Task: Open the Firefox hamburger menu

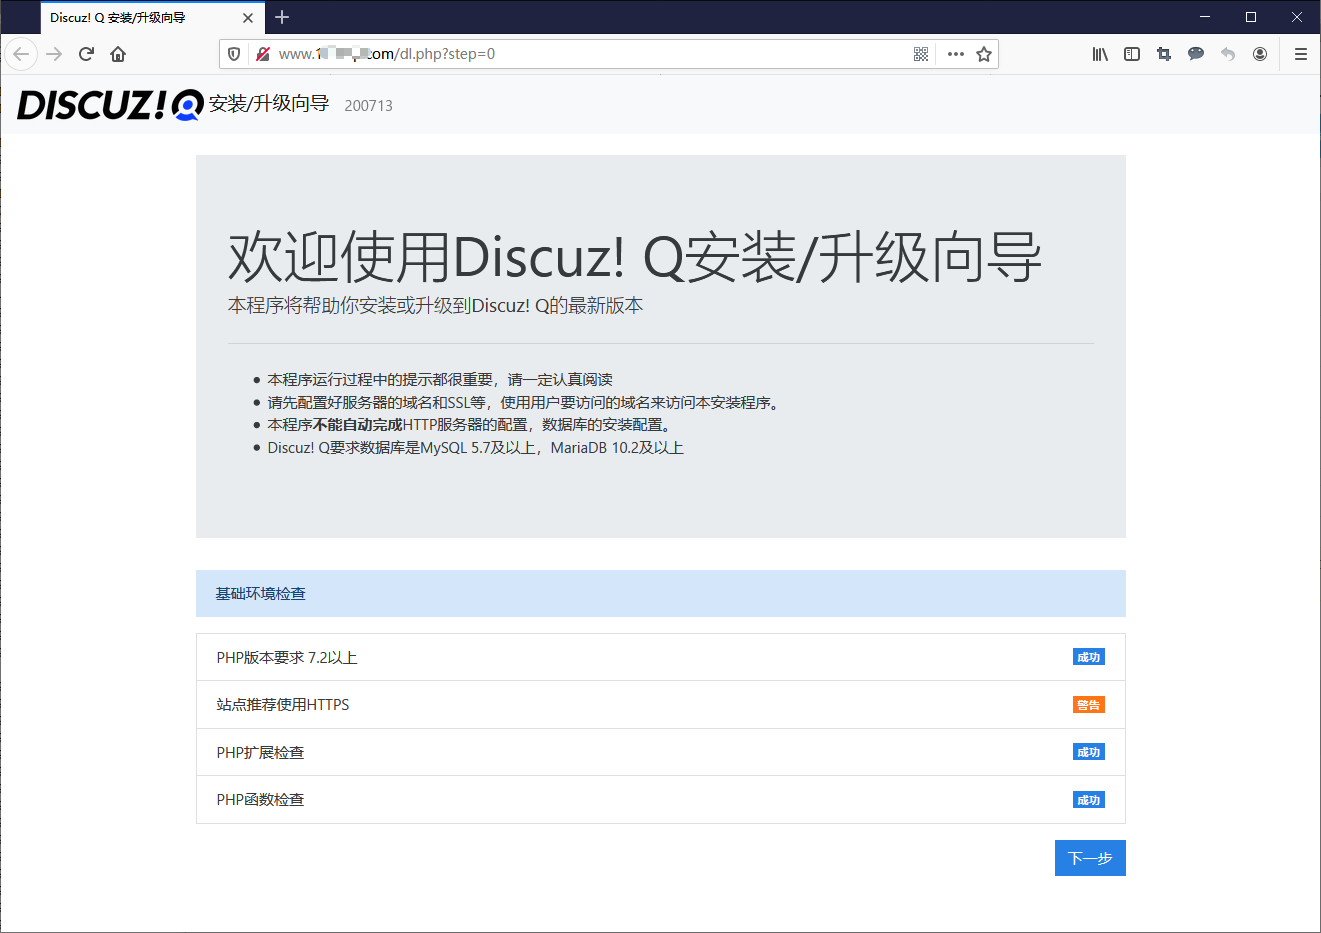Action: tap(1300, 54)
